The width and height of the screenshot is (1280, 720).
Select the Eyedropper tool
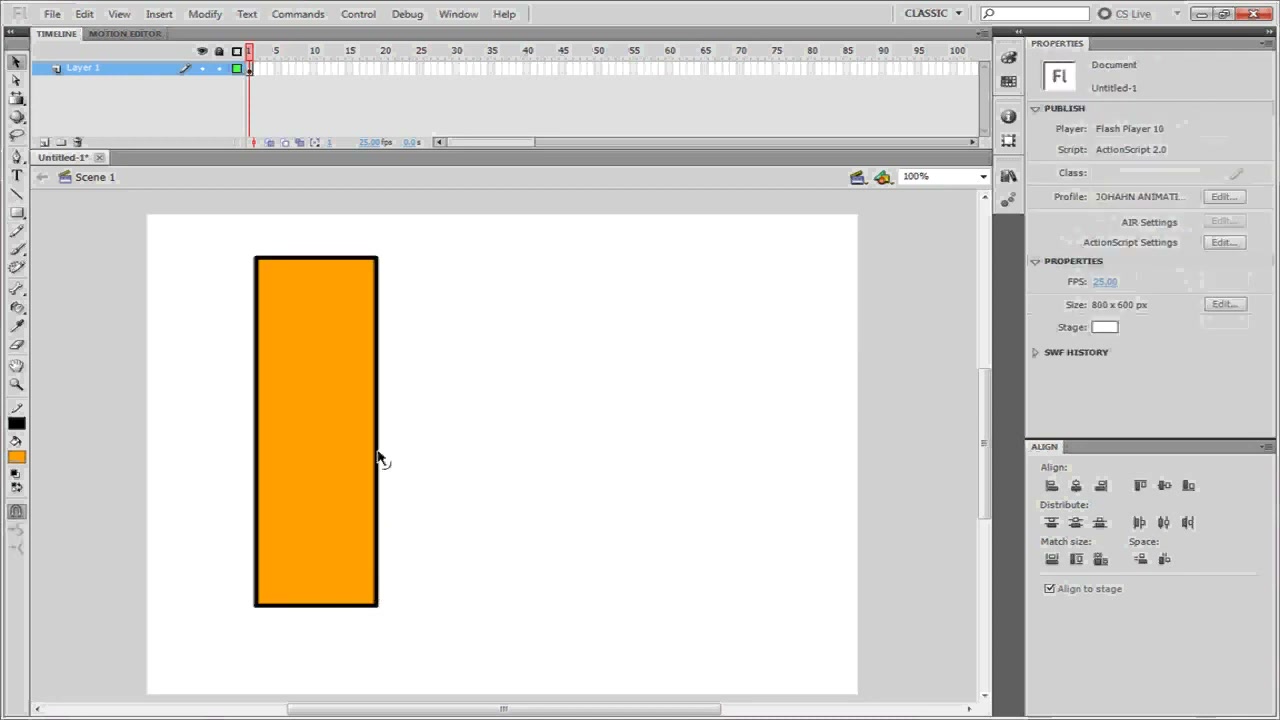16,326
